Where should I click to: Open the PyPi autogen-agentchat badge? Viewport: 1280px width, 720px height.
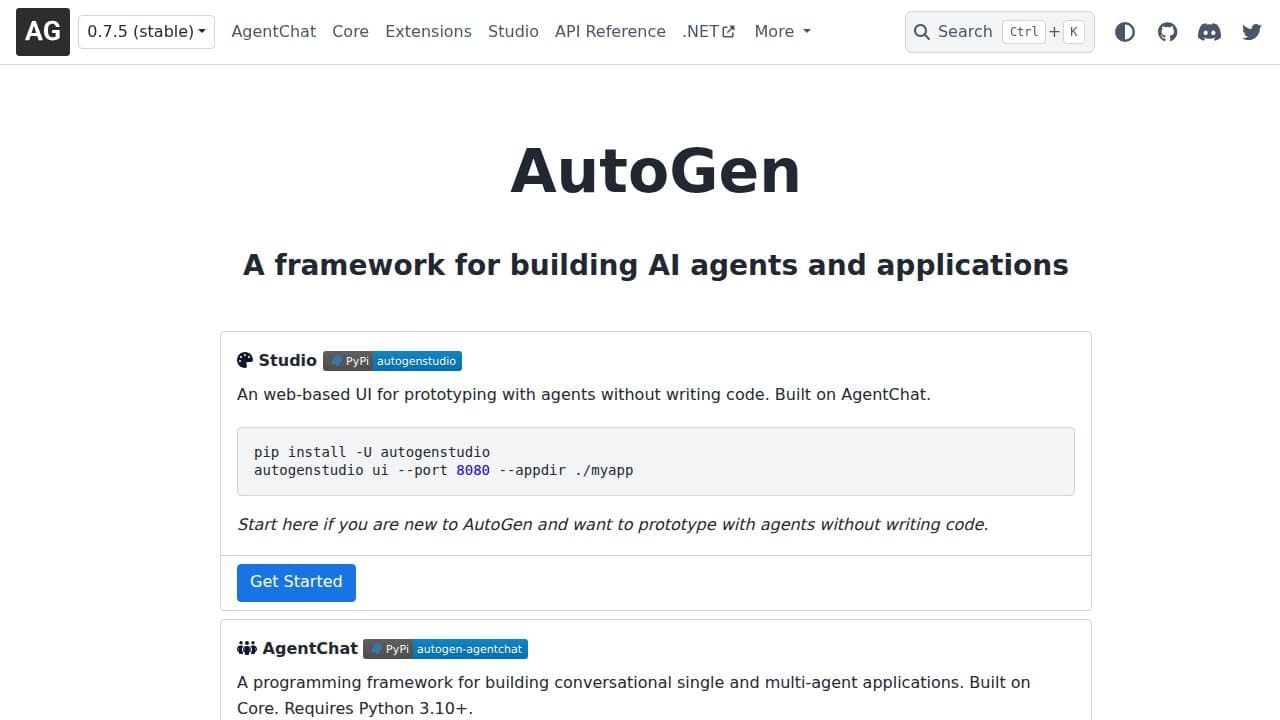pyautogui.click(x=445, y=649)
